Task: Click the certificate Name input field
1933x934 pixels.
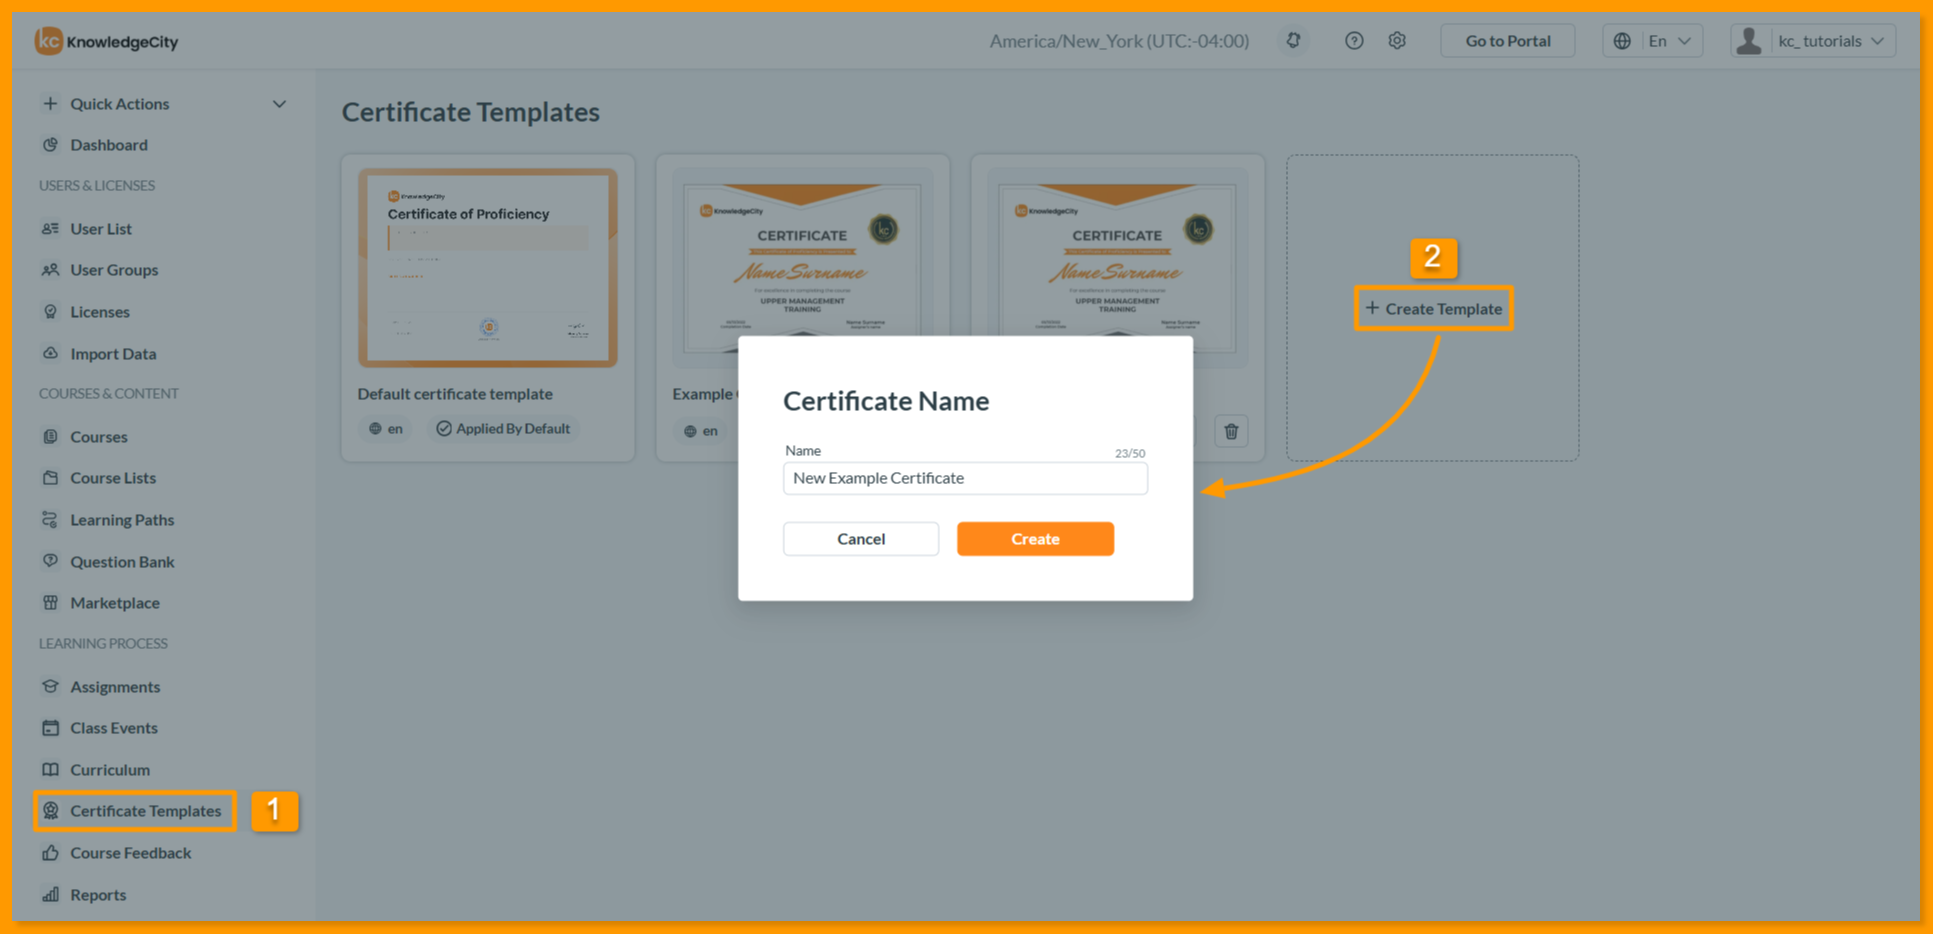Action: 965,478
